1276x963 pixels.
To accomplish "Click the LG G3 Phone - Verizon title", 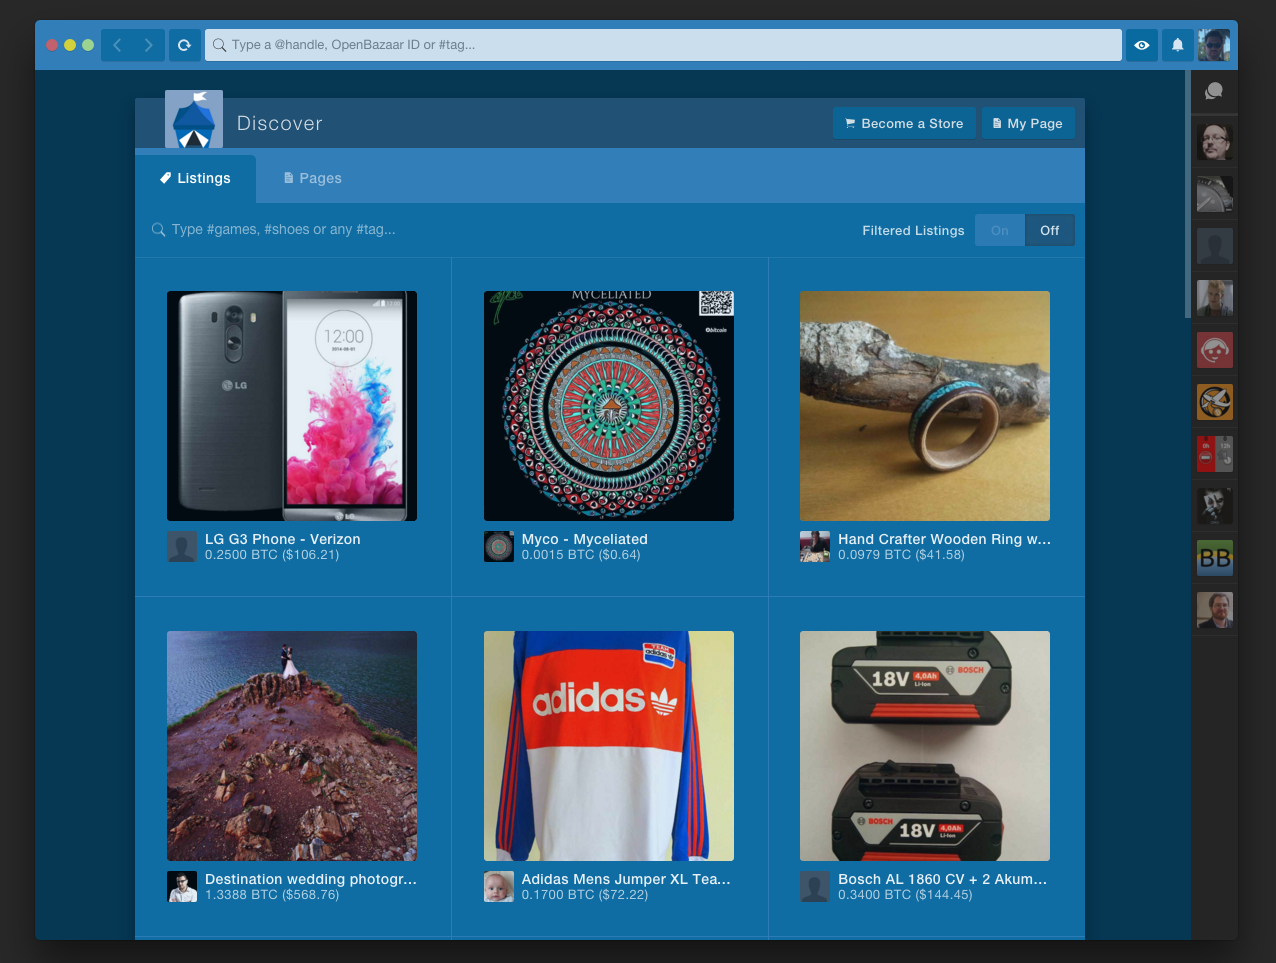I will 283,539.
